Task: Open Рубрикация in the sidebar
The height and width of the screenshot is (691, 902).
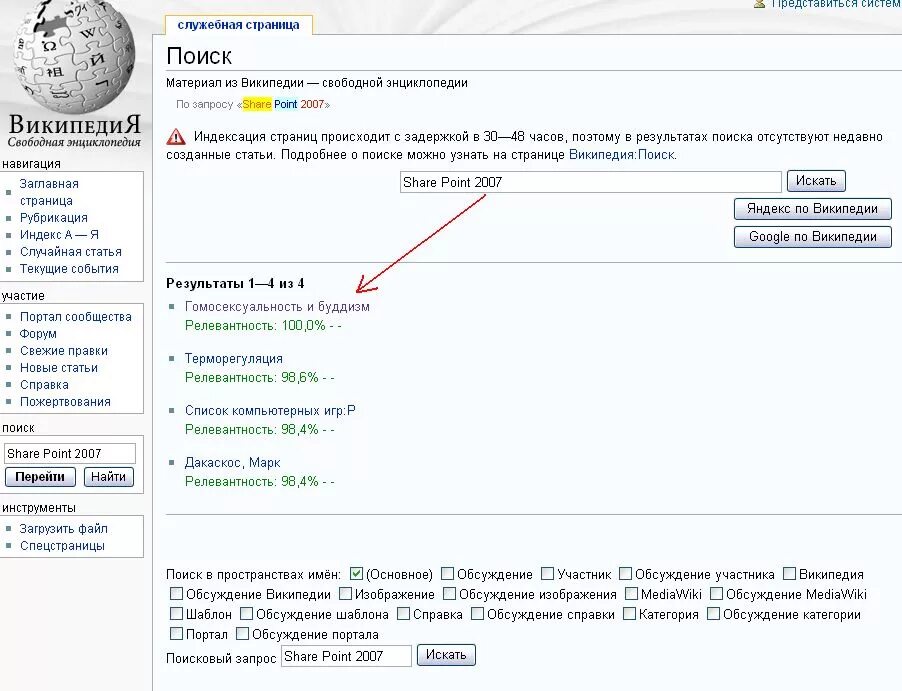Action: 53,218
